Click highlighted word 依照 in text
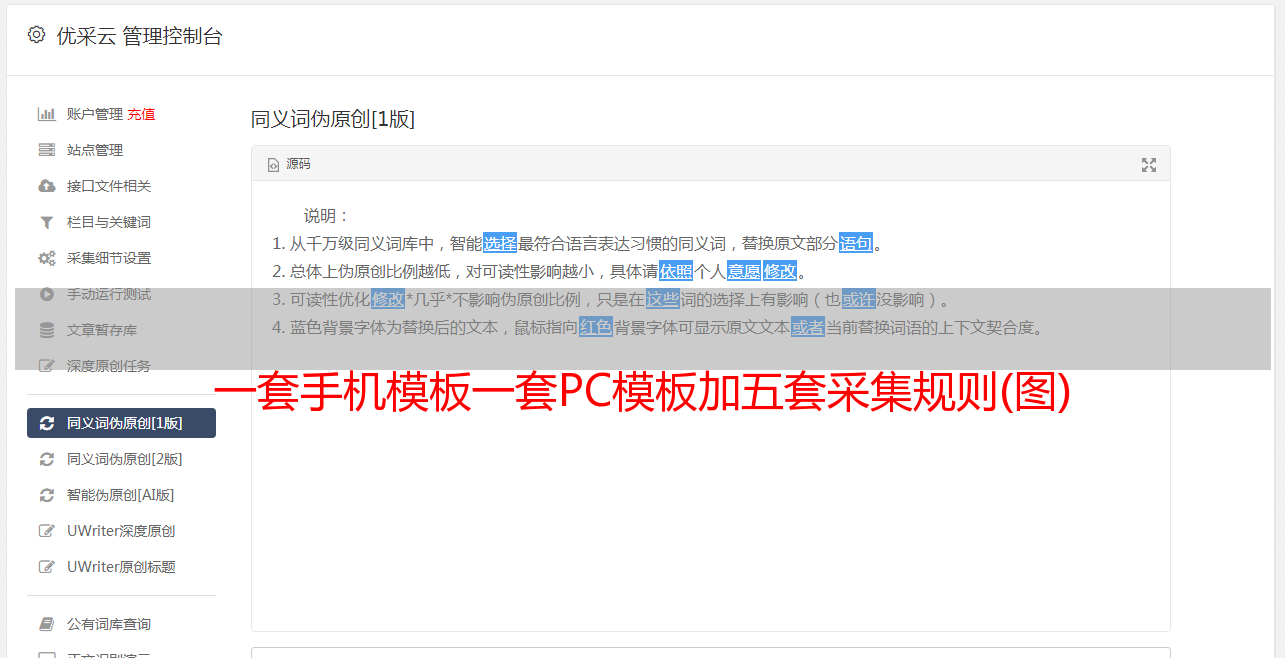 [x=676, y=271]
